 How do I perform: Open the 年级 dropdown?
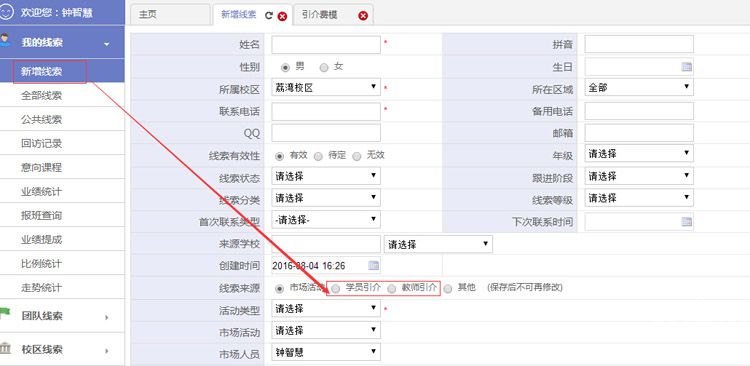[639, 154]
